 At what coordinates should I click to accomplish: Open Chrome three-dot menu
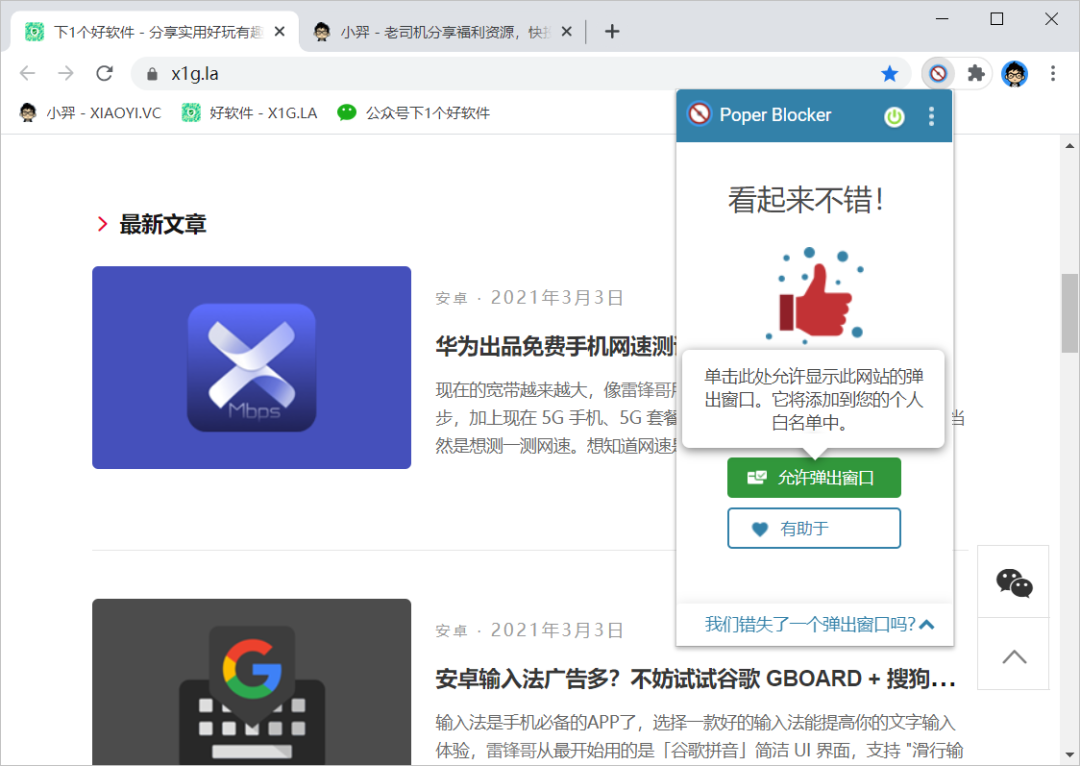point(1052,74)
